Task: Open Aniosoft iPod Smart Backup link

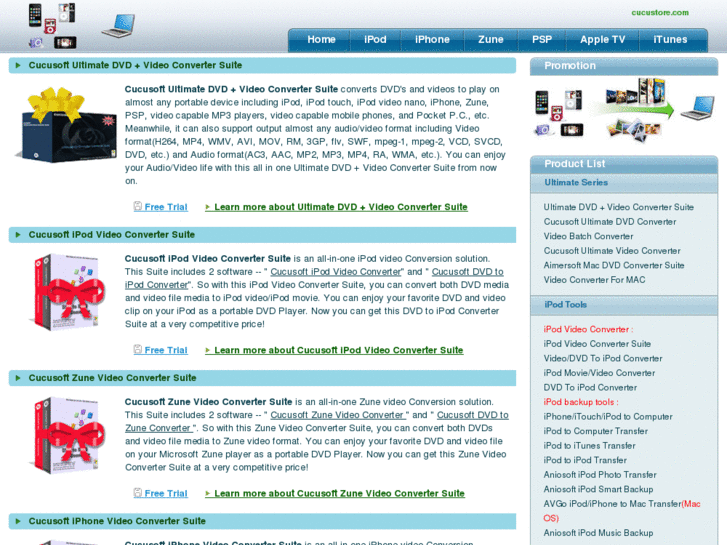Action: tap(598, 489)
